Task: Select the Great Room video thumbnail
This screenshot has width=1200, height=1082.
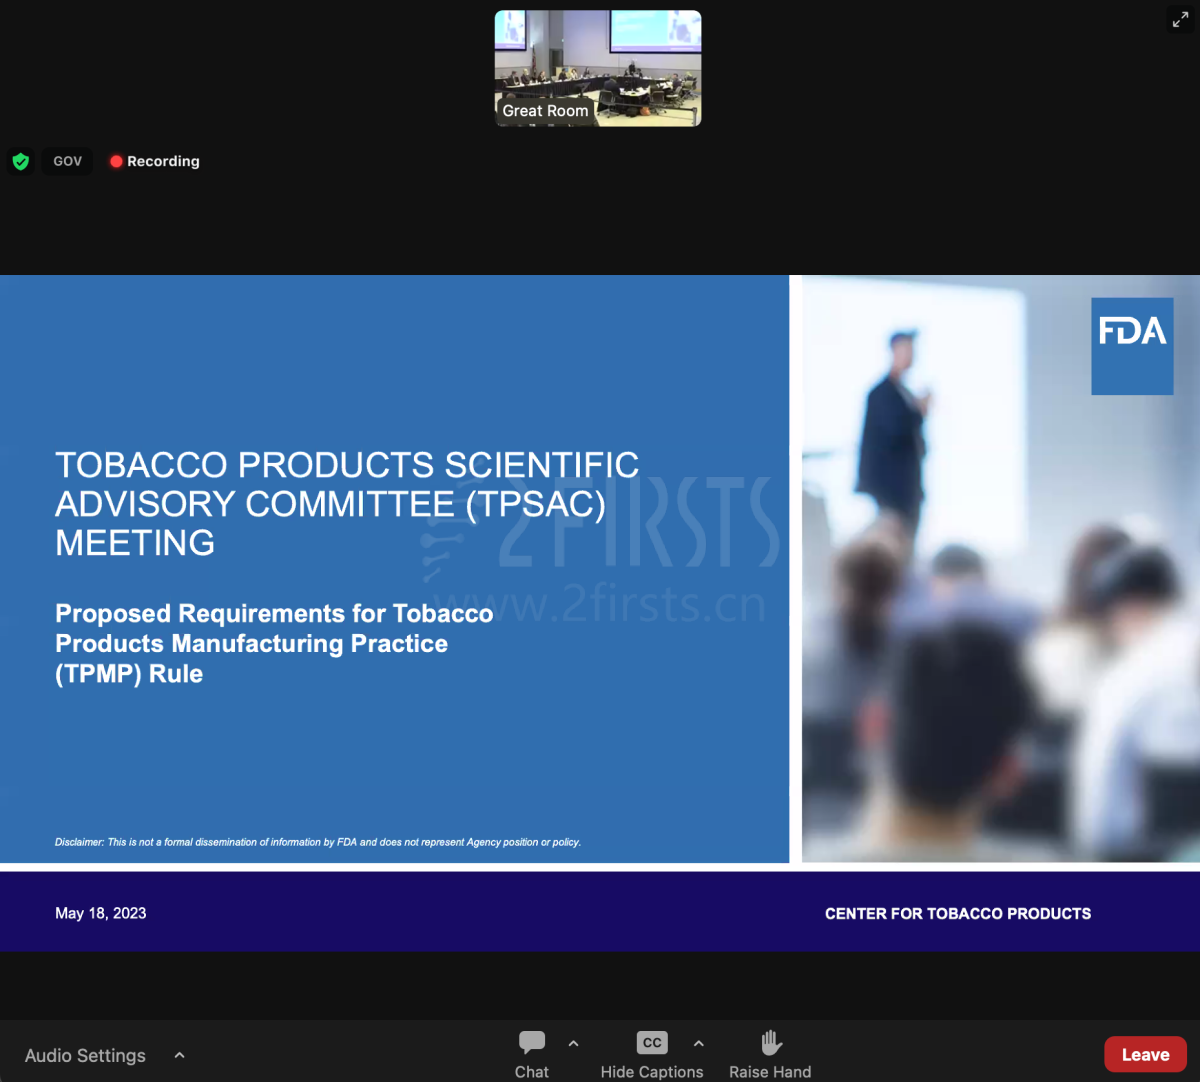Action: click(x=598, y=68)
